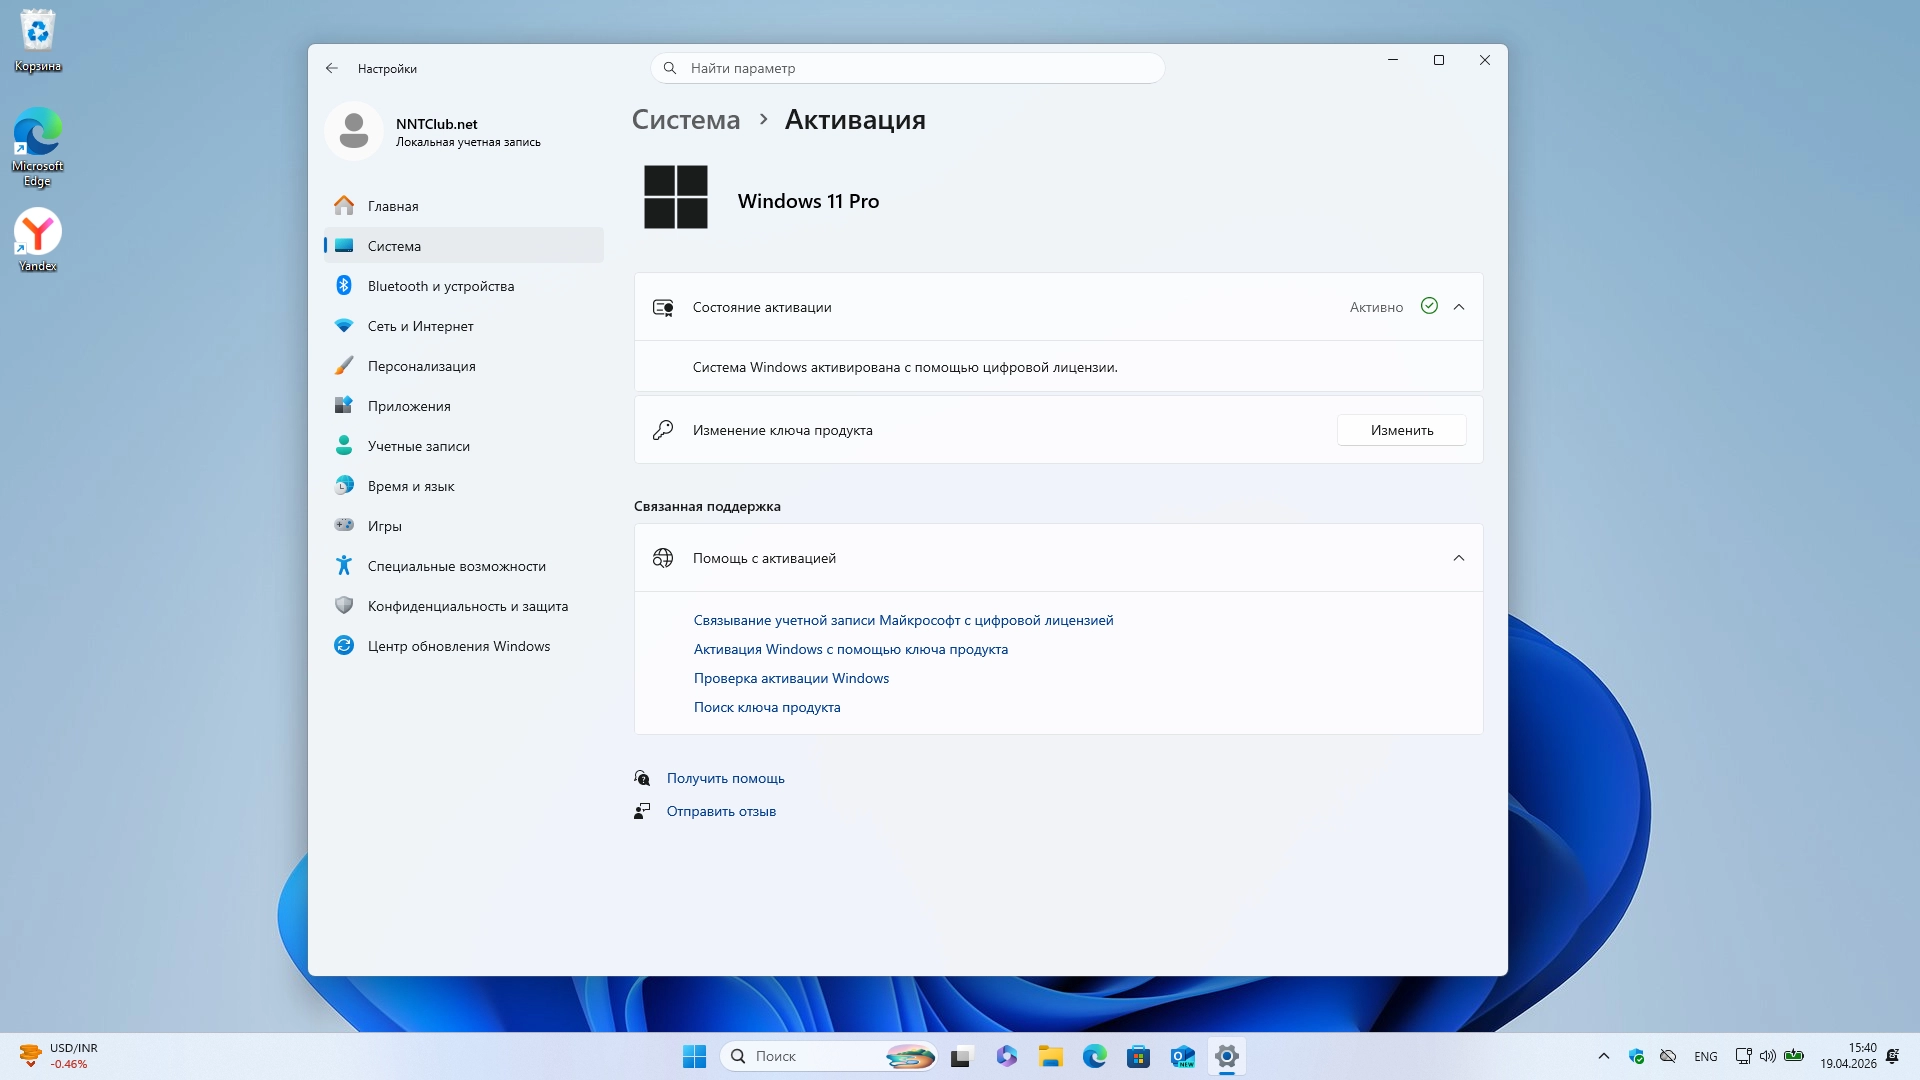Click Получить помощь link
The image size is (1920, 1080).
point(725,778)
